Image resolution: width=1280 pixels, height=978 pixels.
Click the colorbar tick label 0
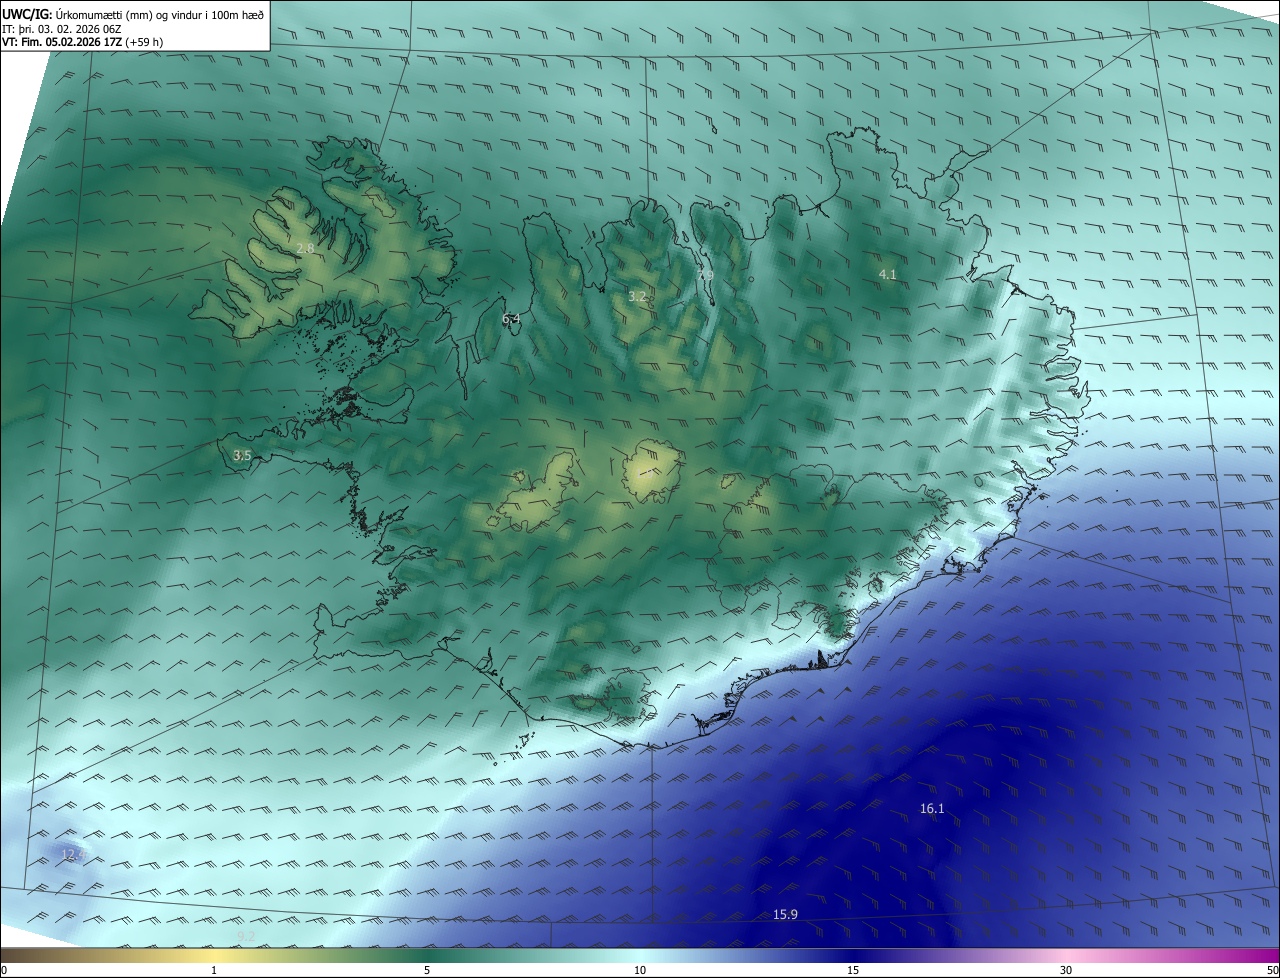4,970
